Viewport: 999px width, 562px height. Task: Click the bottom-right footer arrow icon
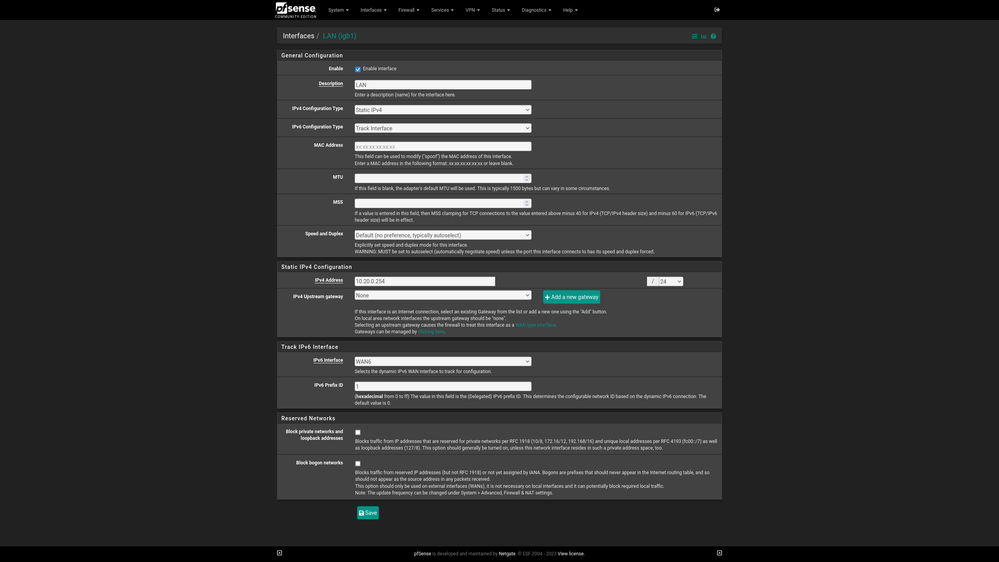tap(719, 553)
